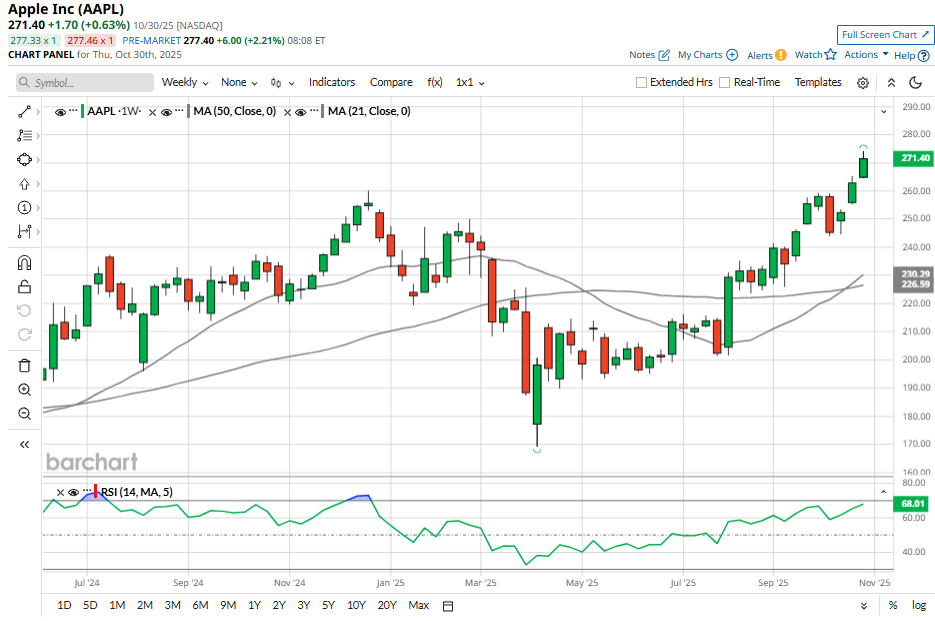Click the Full Screen Chart button
This screenshot has height=621, width=935.
[x=886, y=35]
